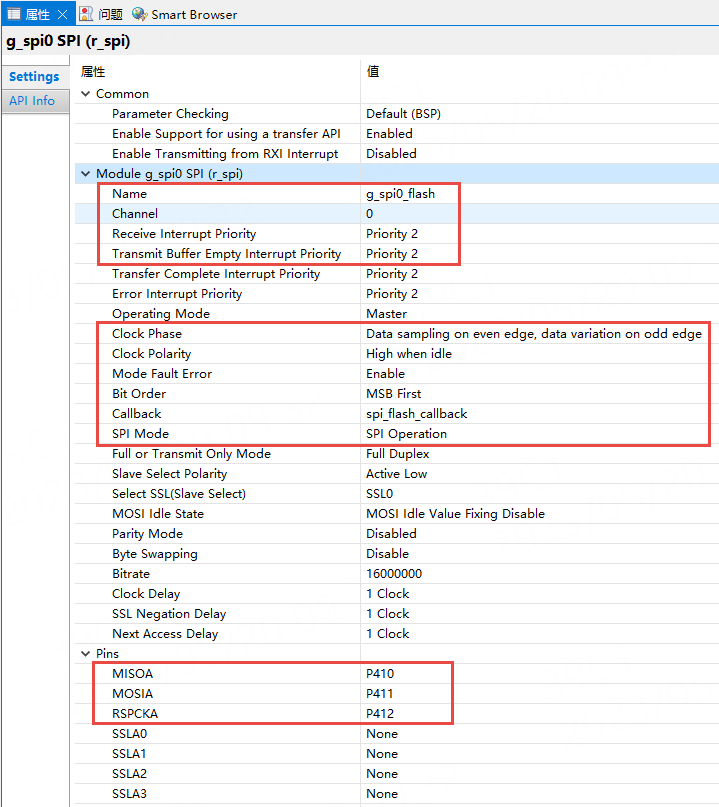Click the Problems tab icon
The height and width of the screenshot is (807, 719).
coord(86,14)
